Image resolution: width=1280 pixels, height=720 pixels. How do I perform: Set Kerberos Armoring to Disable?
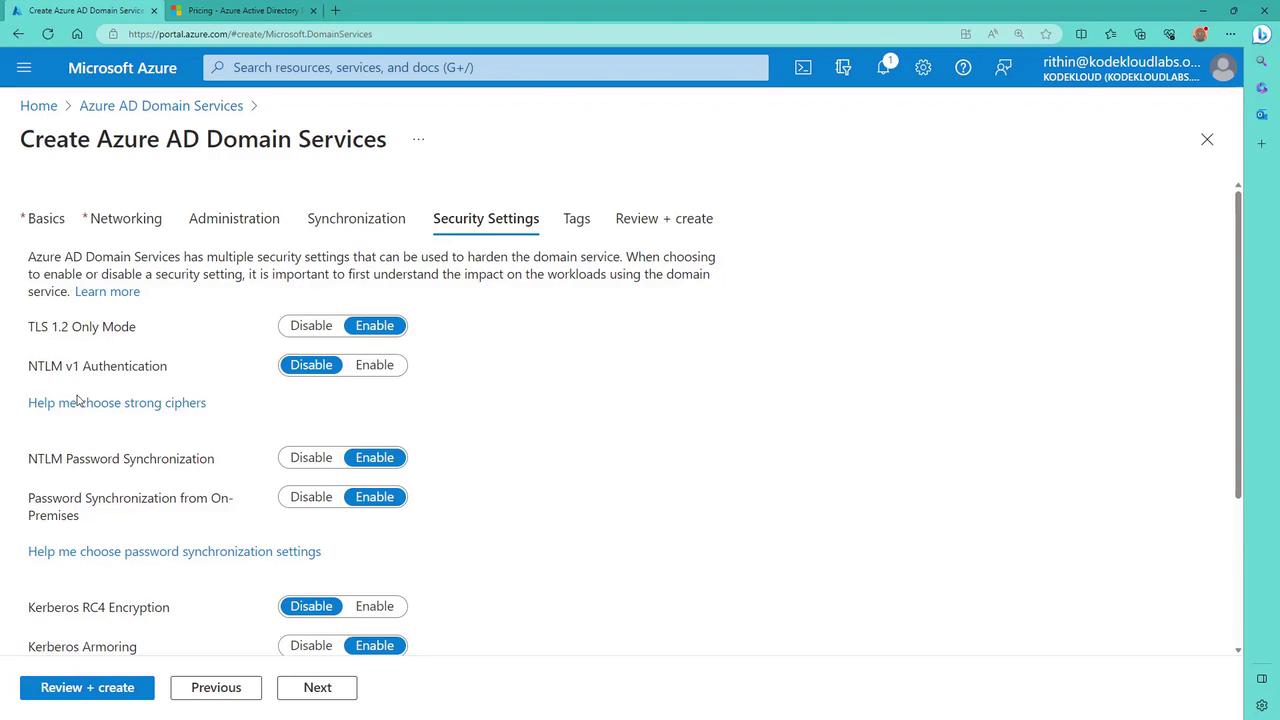[x=311, y=646]
